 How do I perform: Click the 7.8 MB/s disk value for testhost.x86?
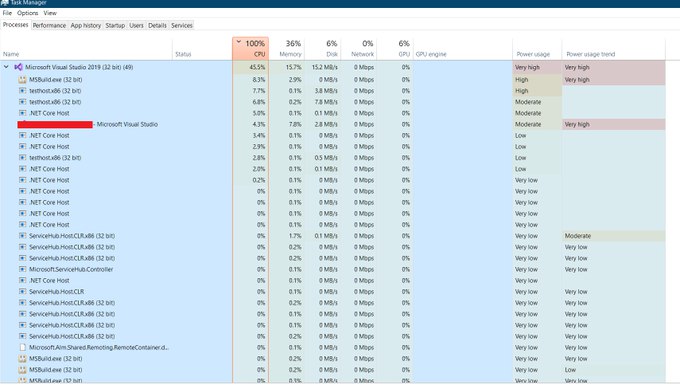[326, 102]
